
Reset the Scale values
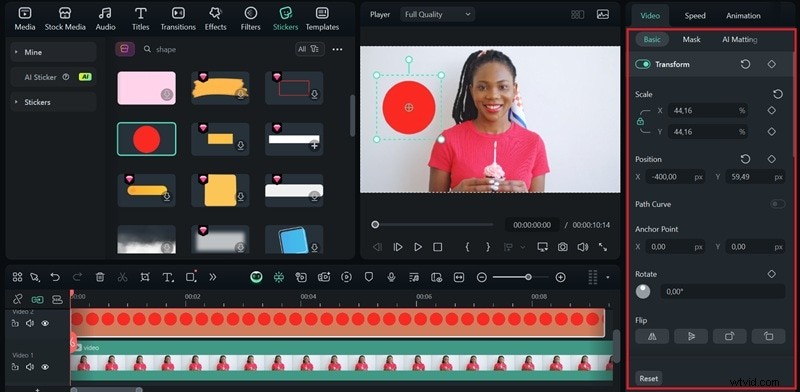point(778,94)
